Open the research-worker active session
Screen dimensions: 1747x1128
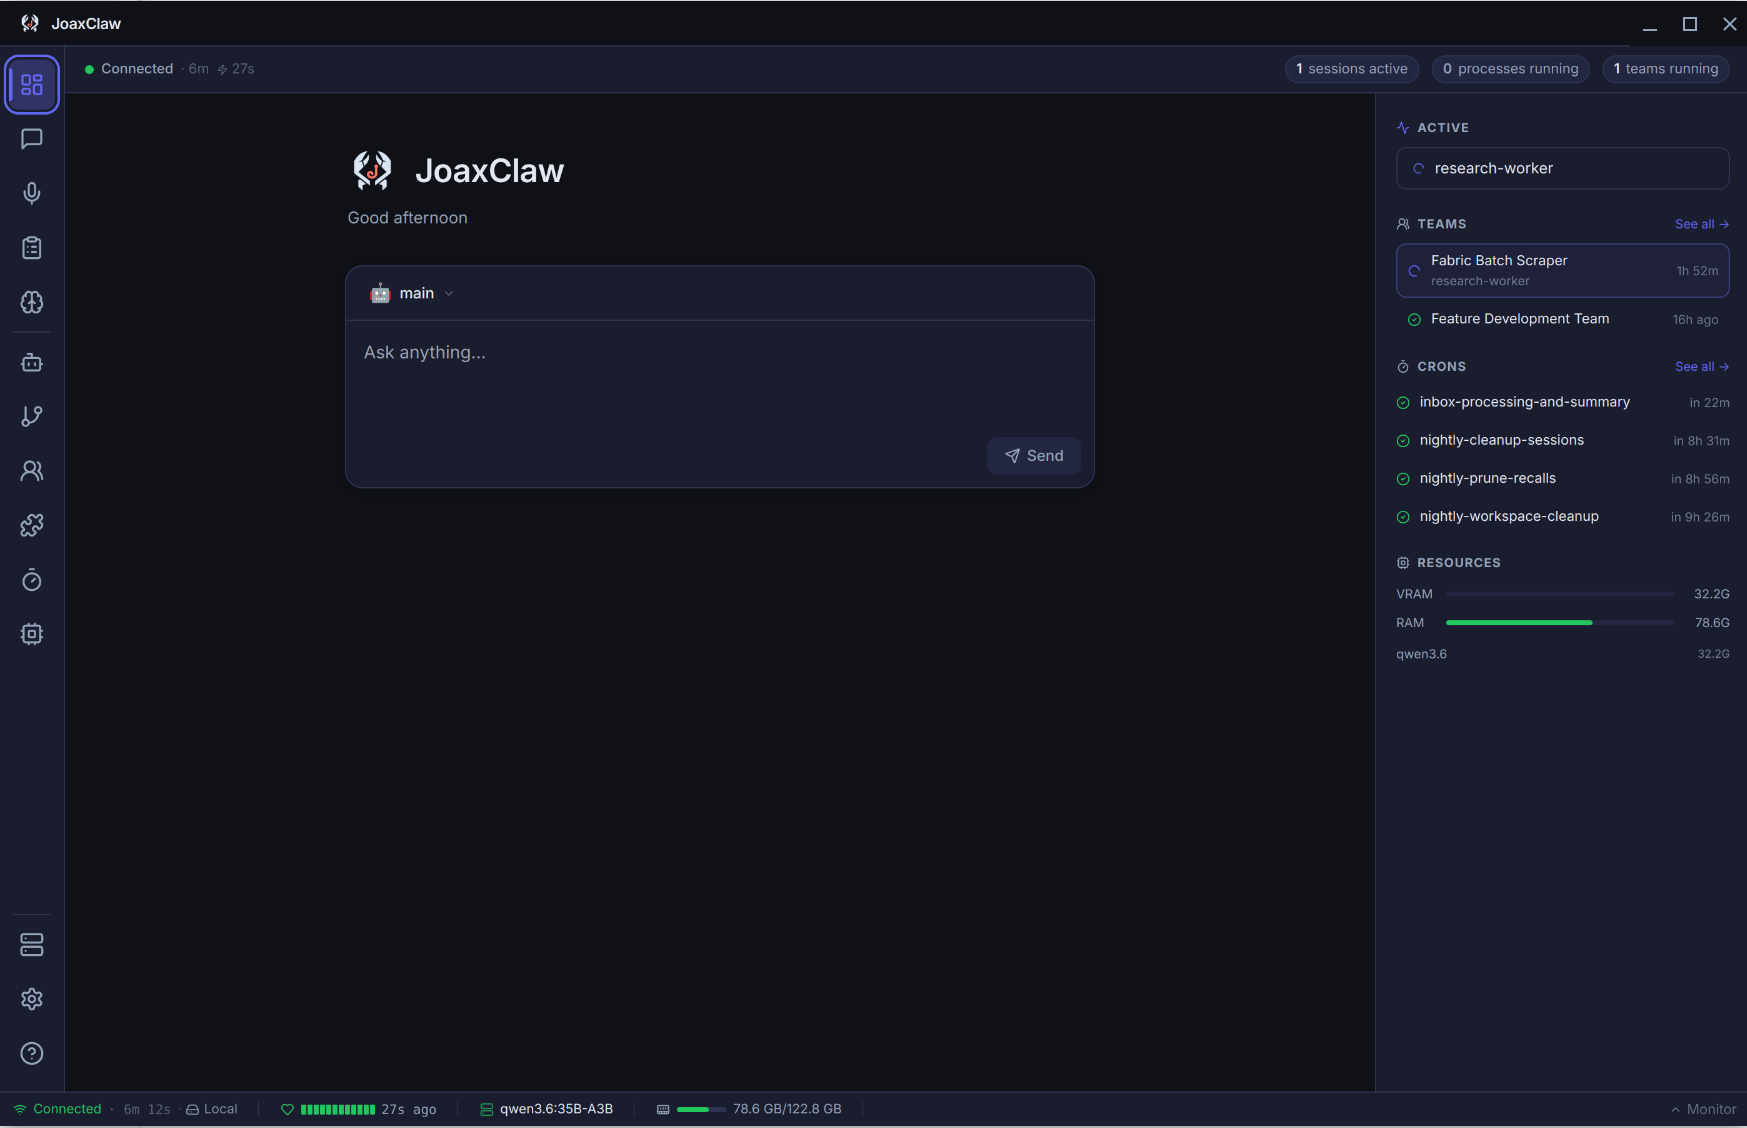1563,168
